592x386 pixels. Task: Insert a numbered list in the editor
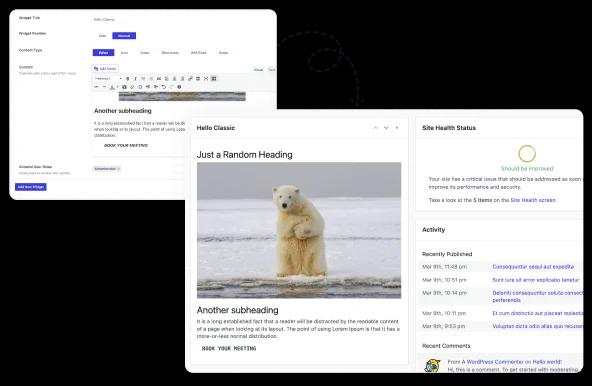pyautogui.click(x=151, y=79)
